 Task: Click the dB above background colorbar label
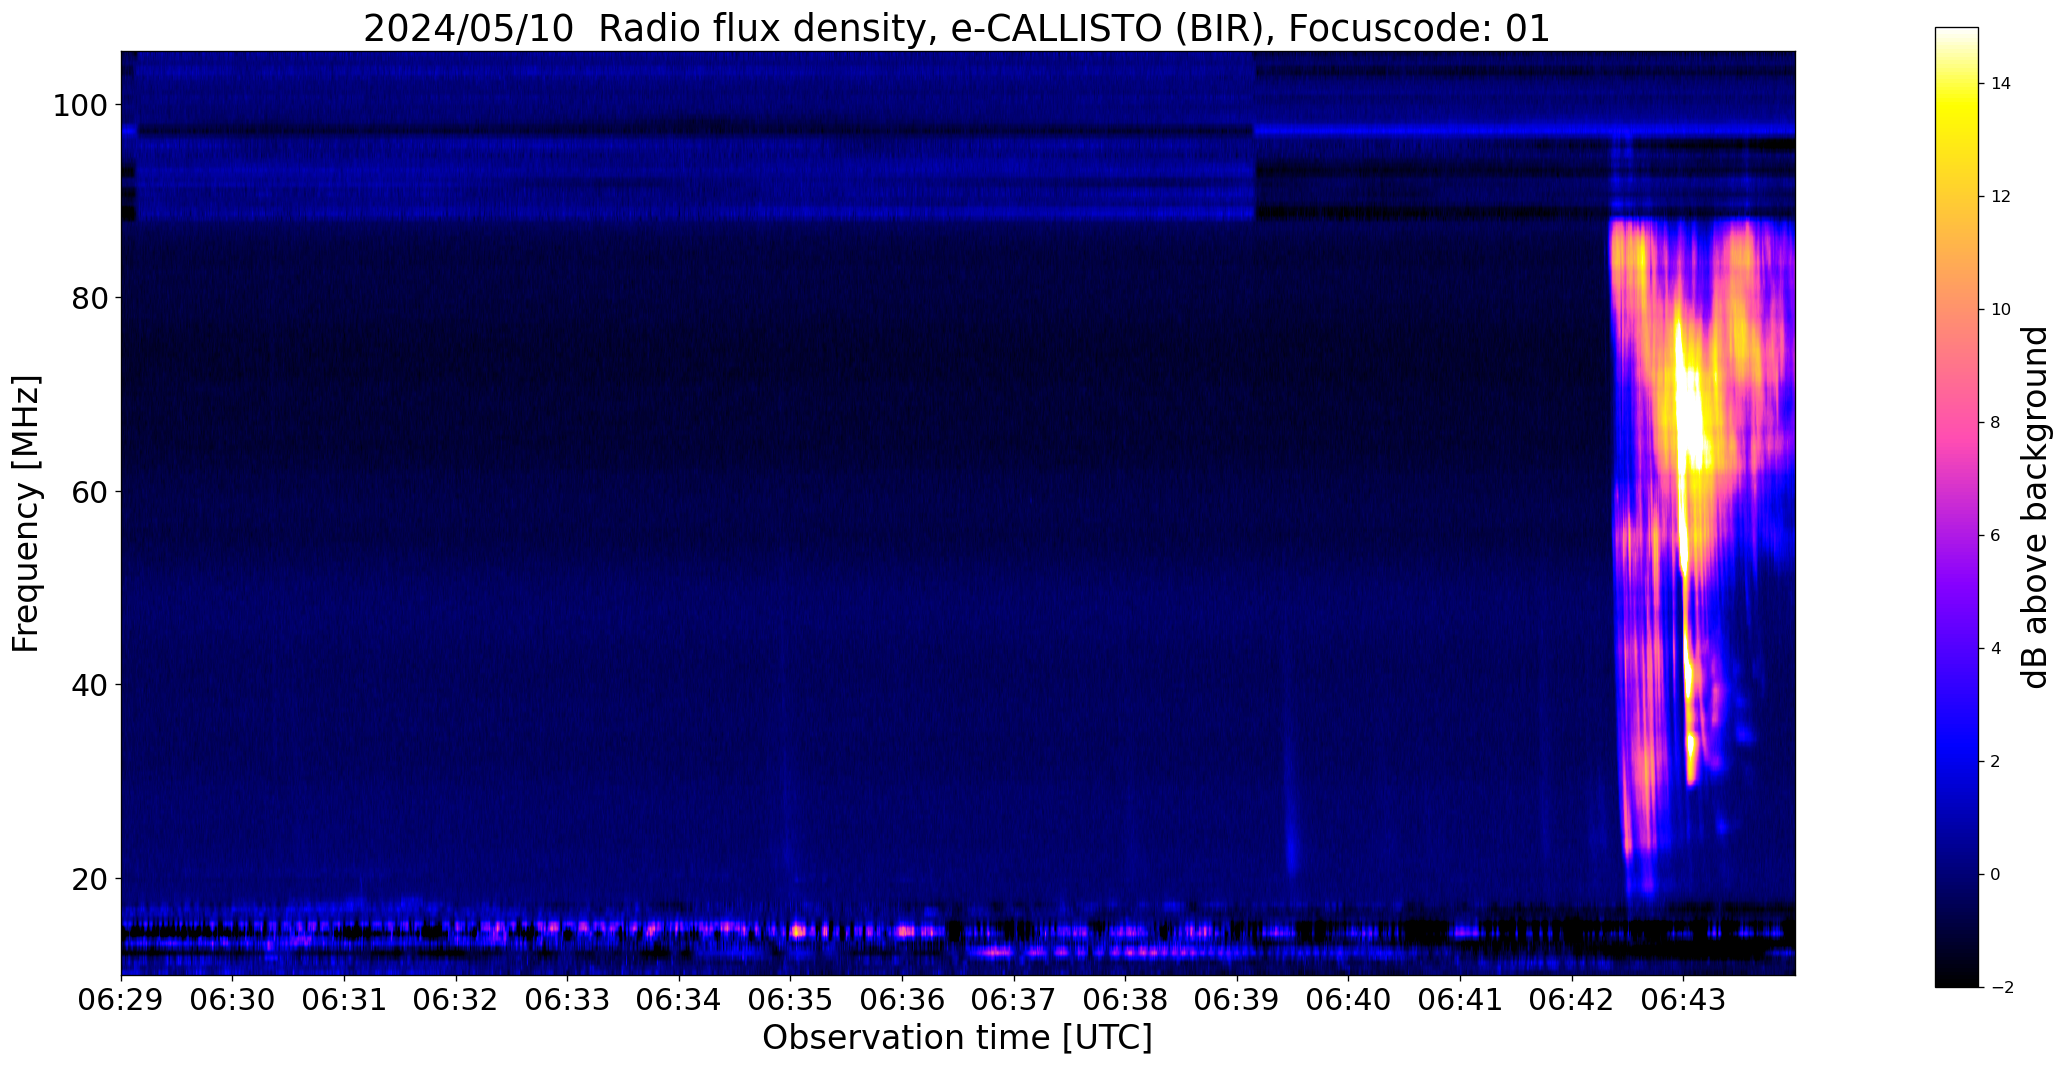(x=2035, y=507)
